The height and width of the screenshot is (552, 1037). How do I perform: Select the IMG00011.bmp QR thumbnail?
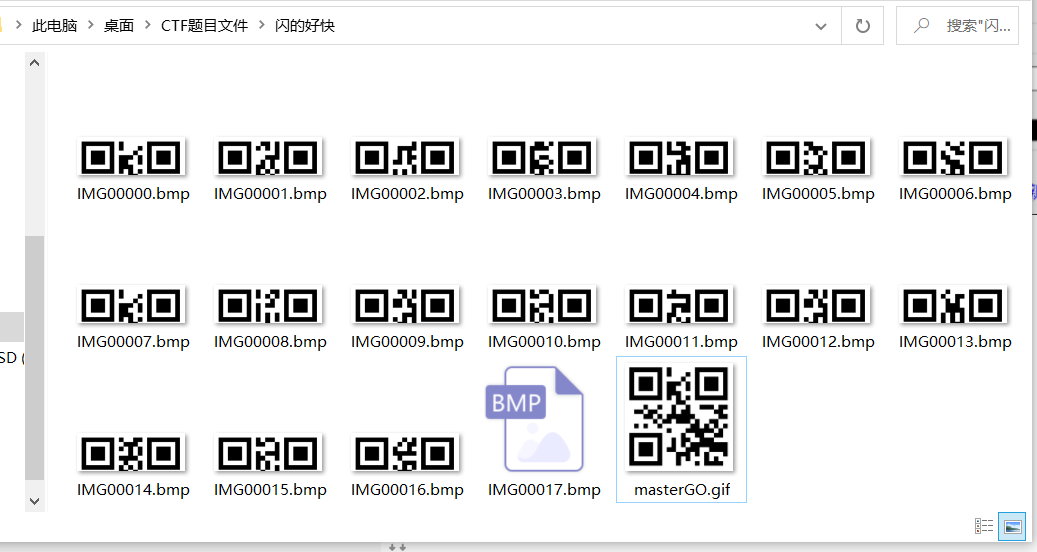point(679,305)
